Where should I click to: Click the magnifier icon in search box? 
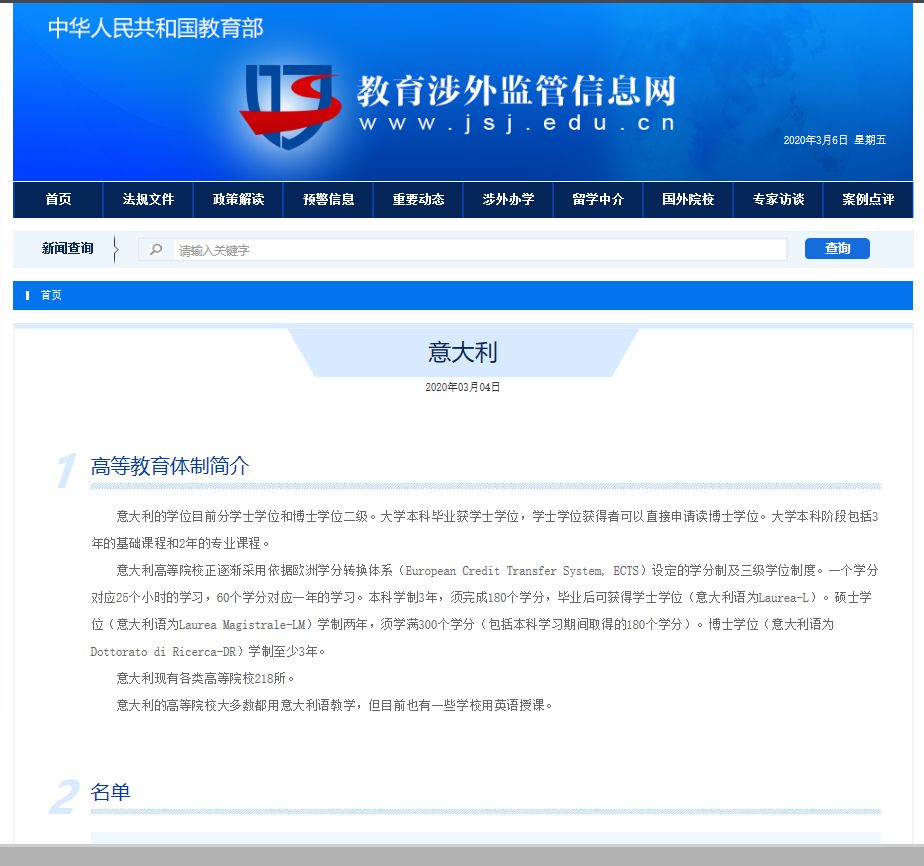click(x=156, y=250)
